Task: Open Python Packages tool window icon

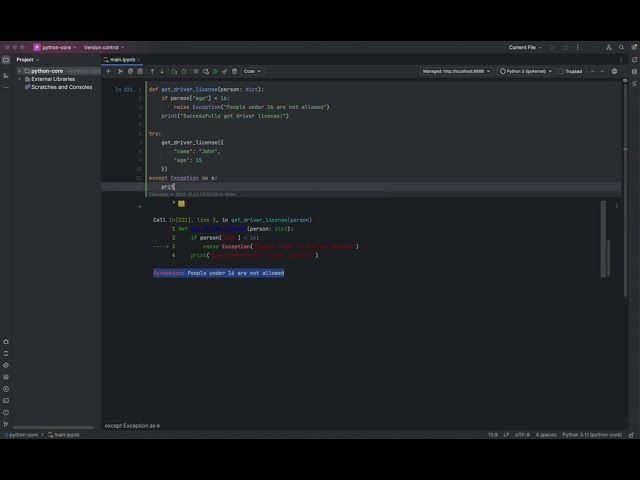Action: point(6,377)
